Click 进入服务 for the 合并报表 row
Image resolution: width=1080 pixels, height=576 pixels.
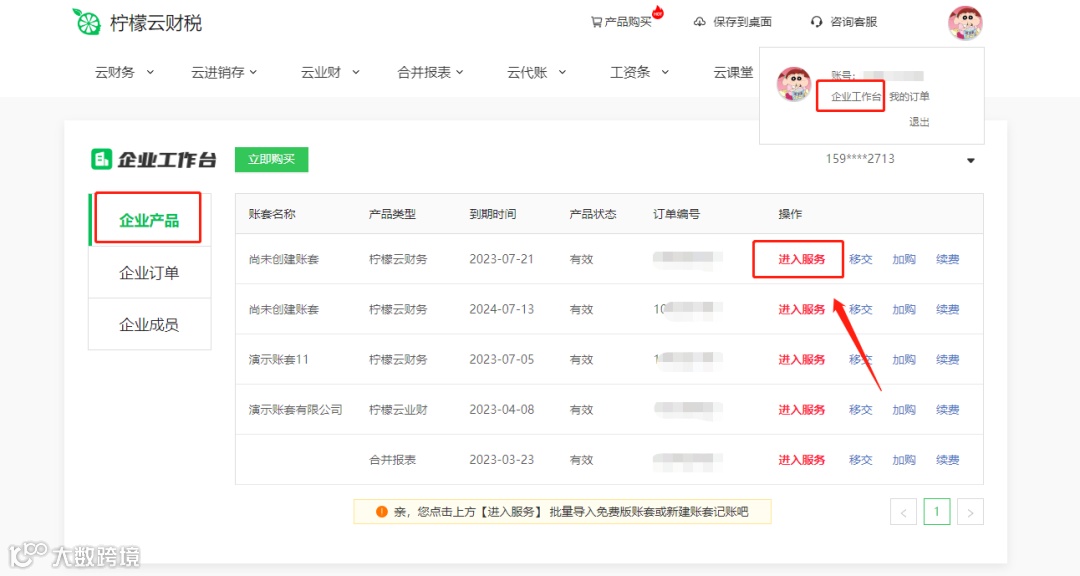(802, 460)
